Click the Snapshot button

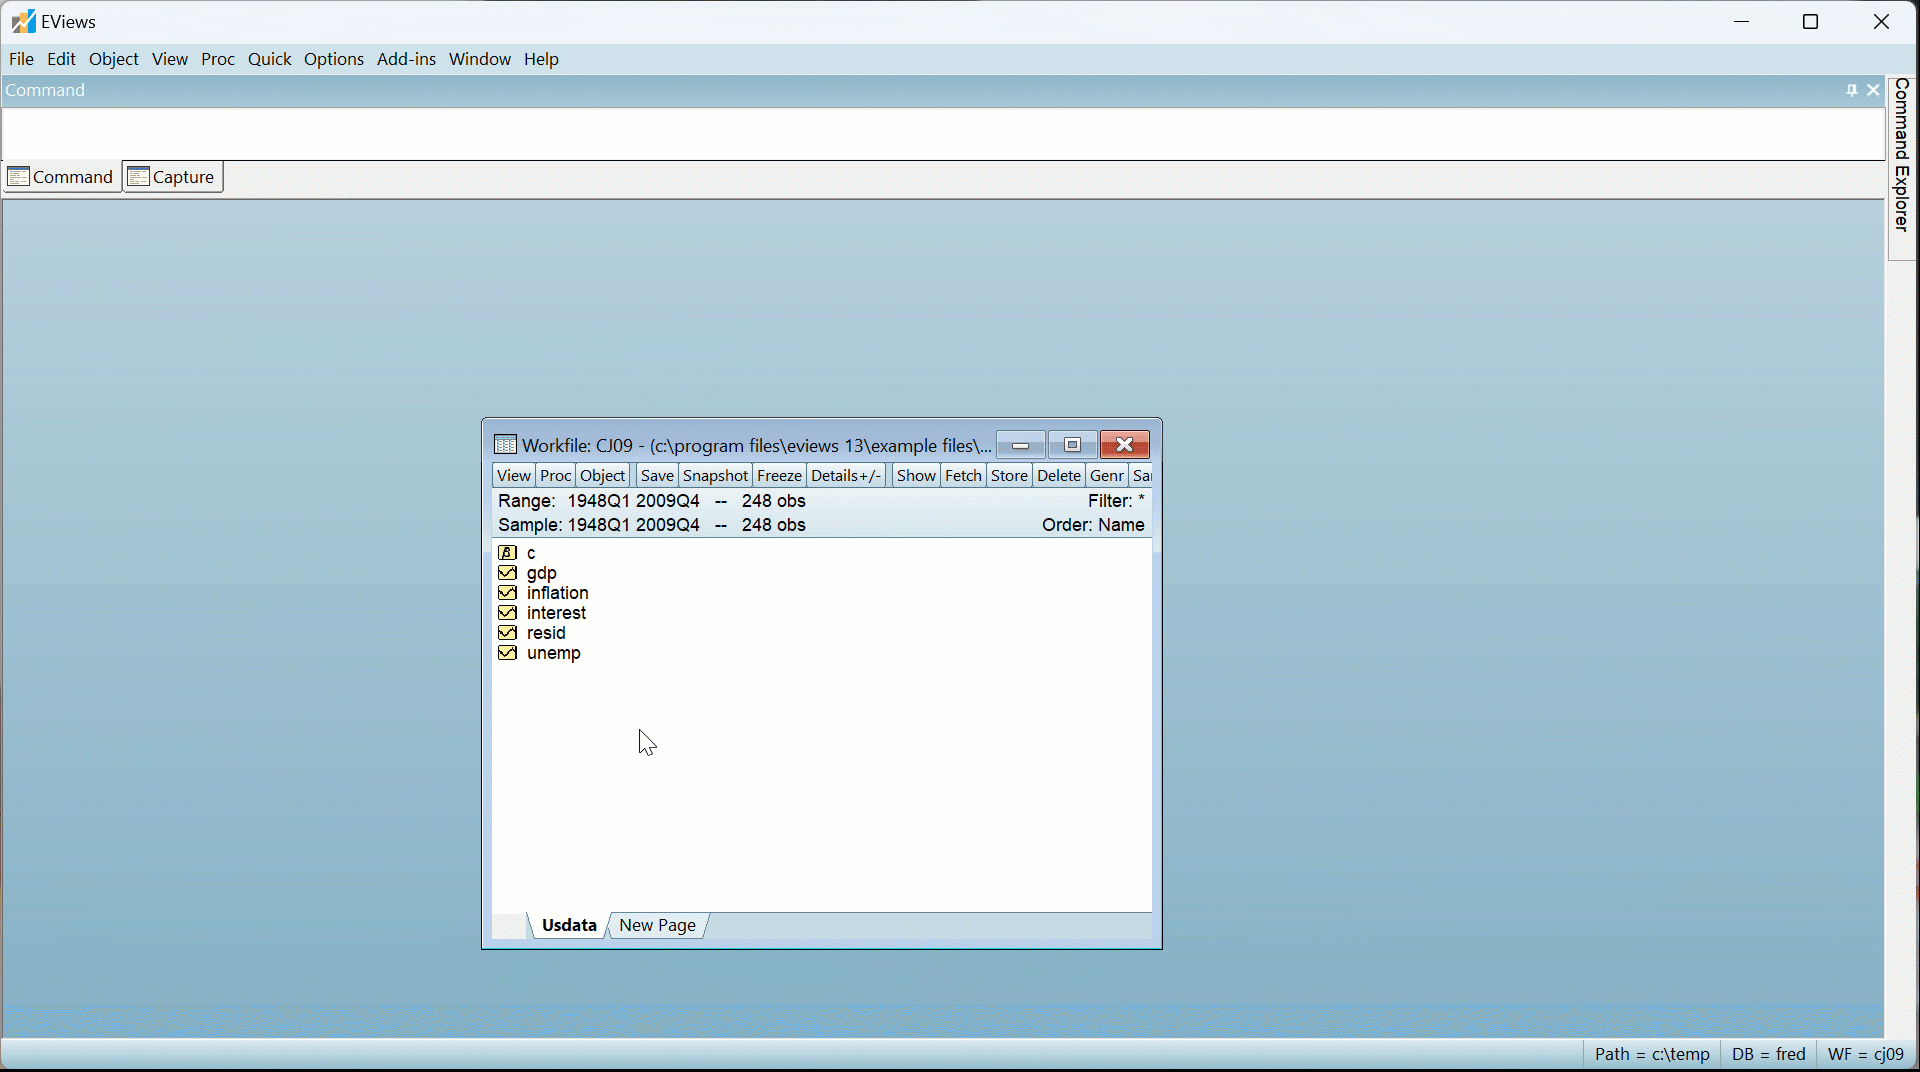tap(716, 476)
